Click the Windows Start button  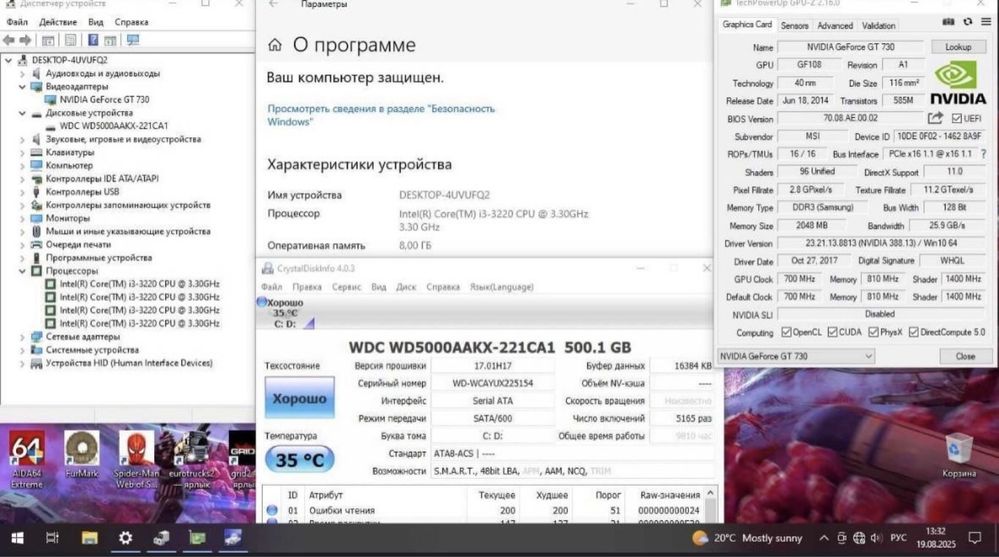(x=17, y=539)
